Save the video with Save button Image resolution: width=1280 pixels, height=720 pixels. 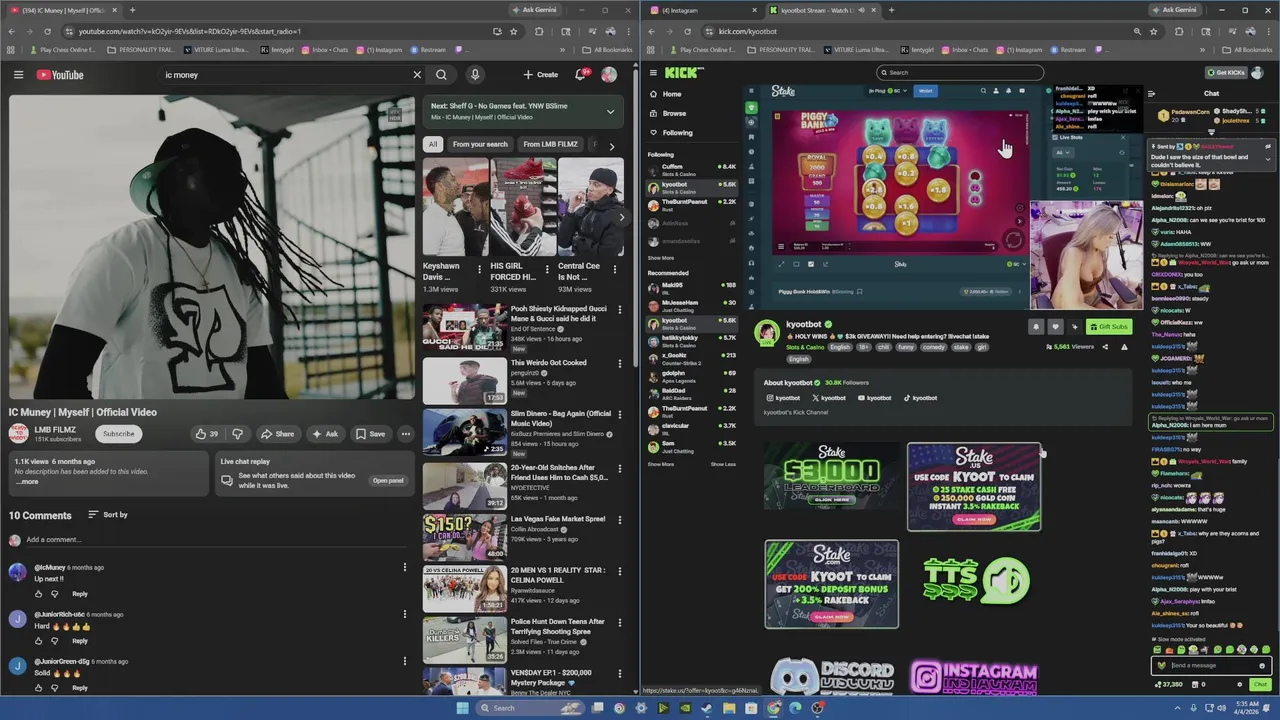(370, 434)
